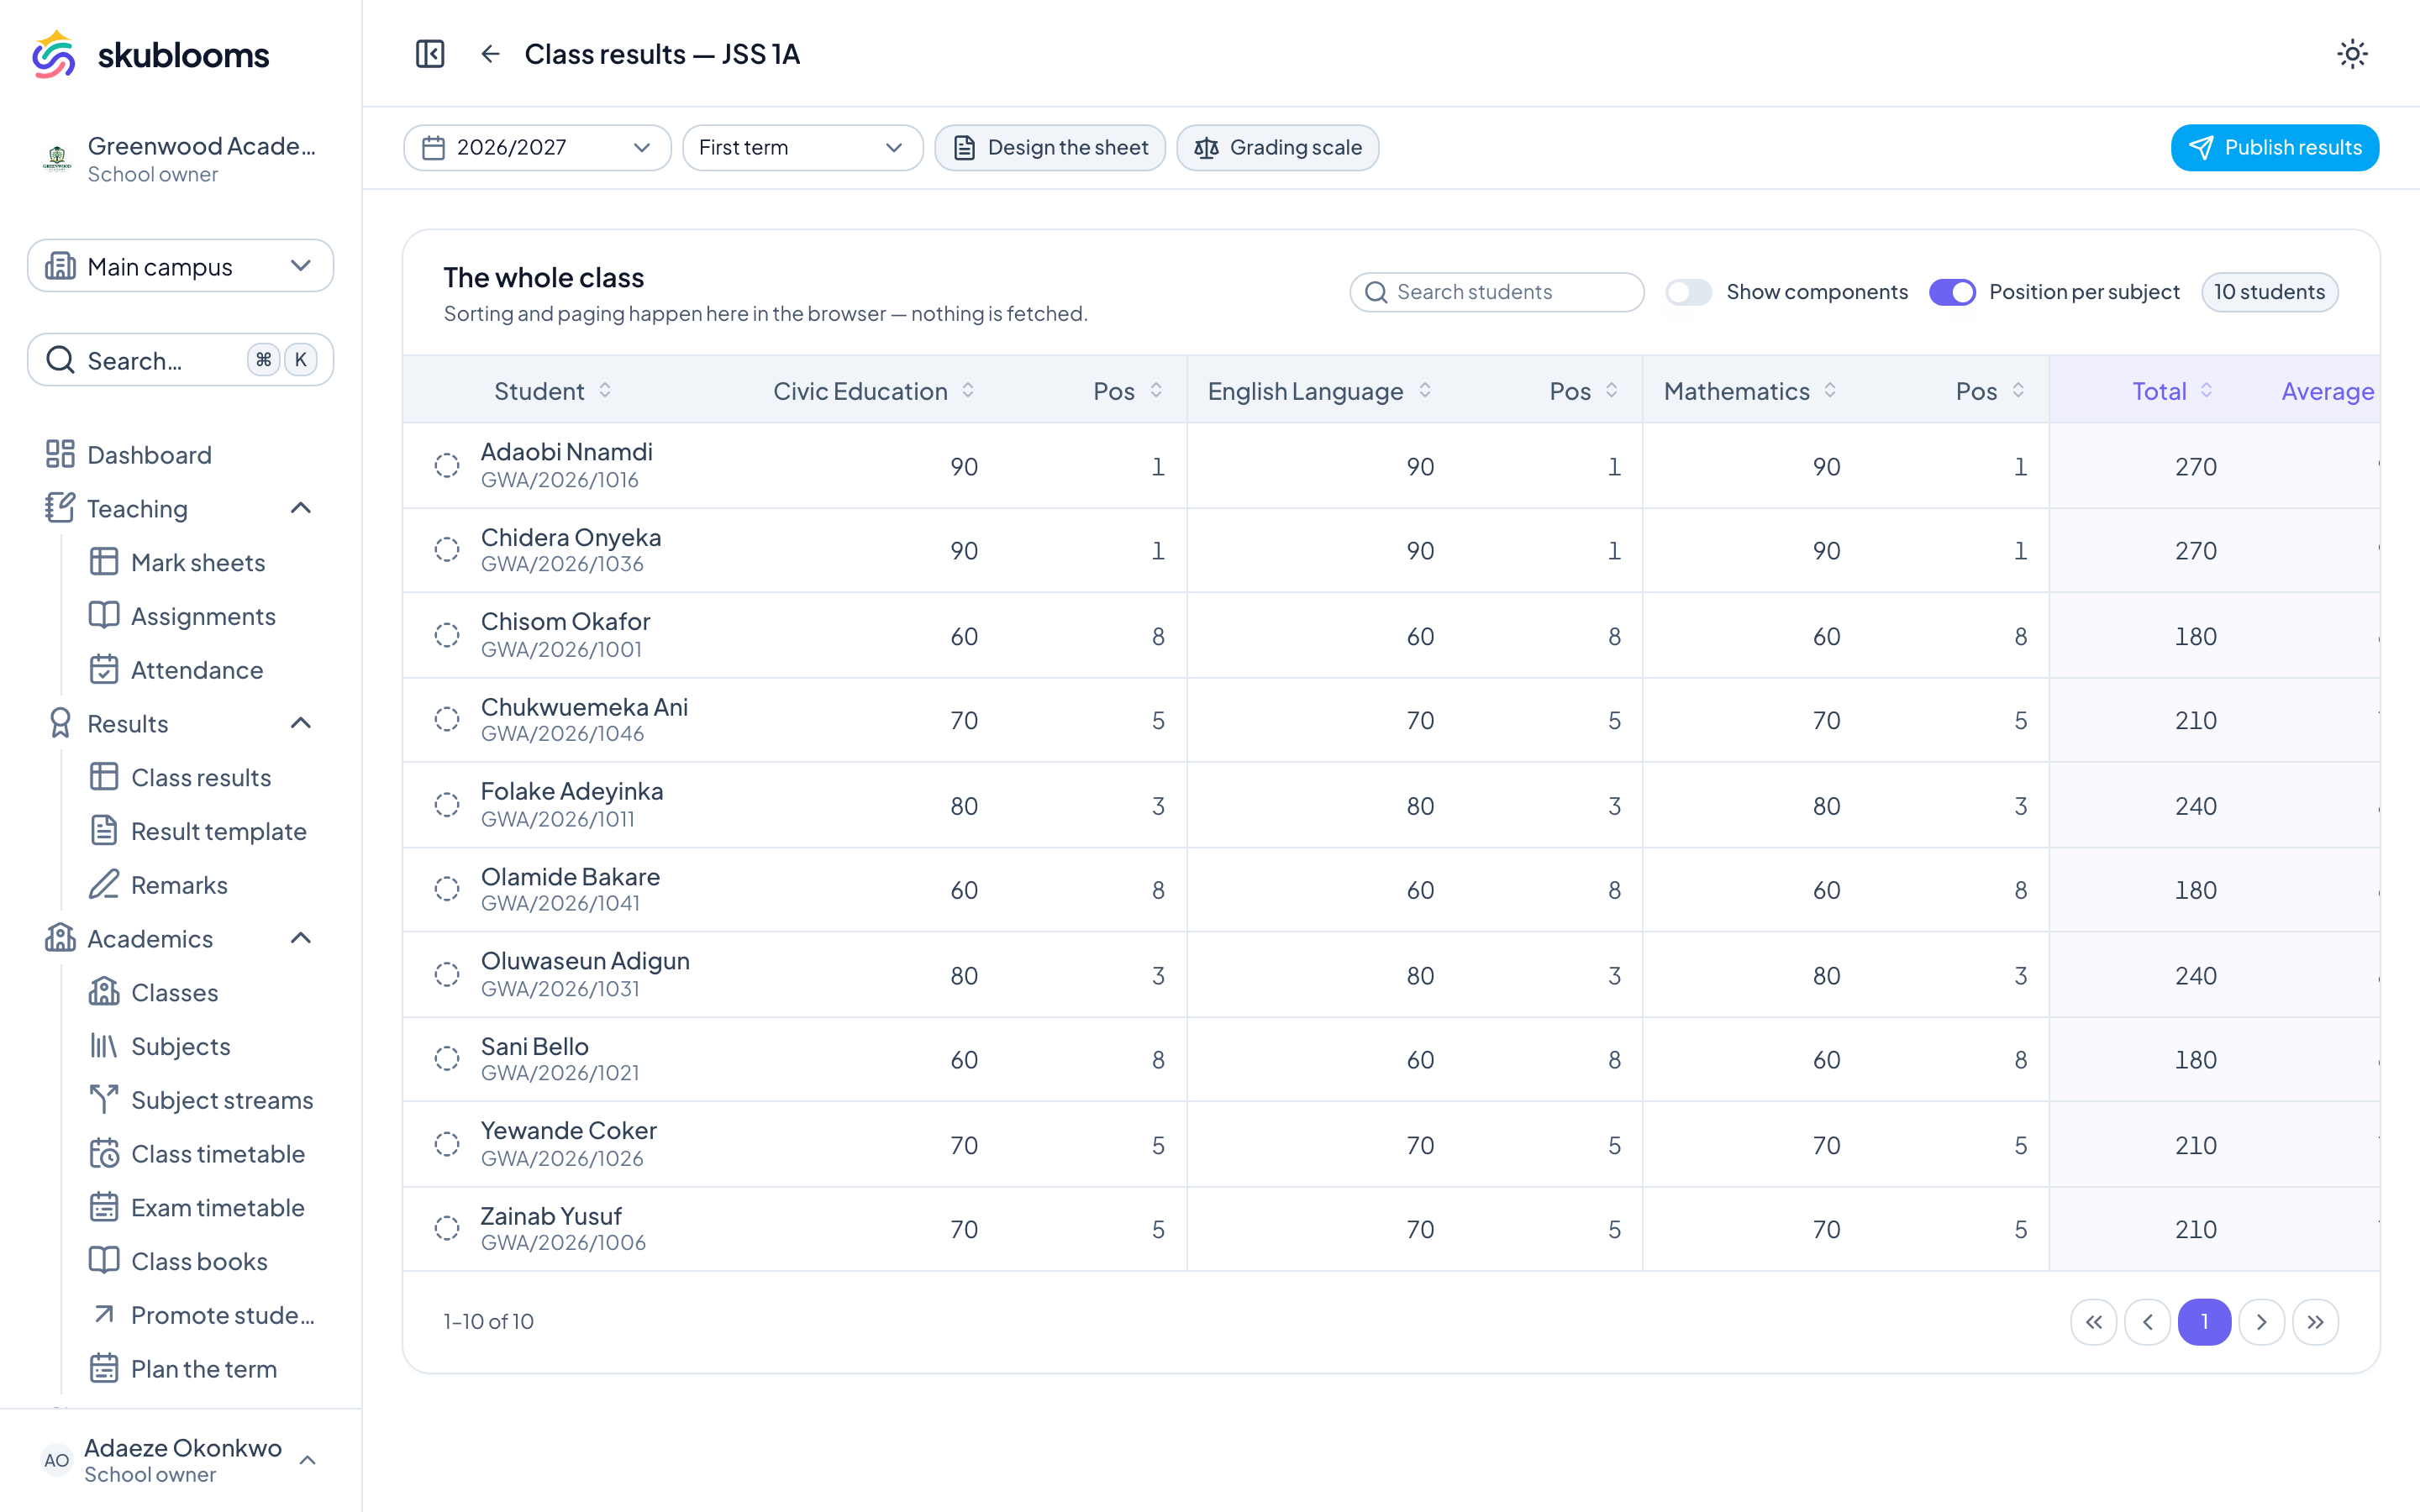Disable Position per subject switch
Screen dimensions: 2420x1512
click(x=1952, y=292)
